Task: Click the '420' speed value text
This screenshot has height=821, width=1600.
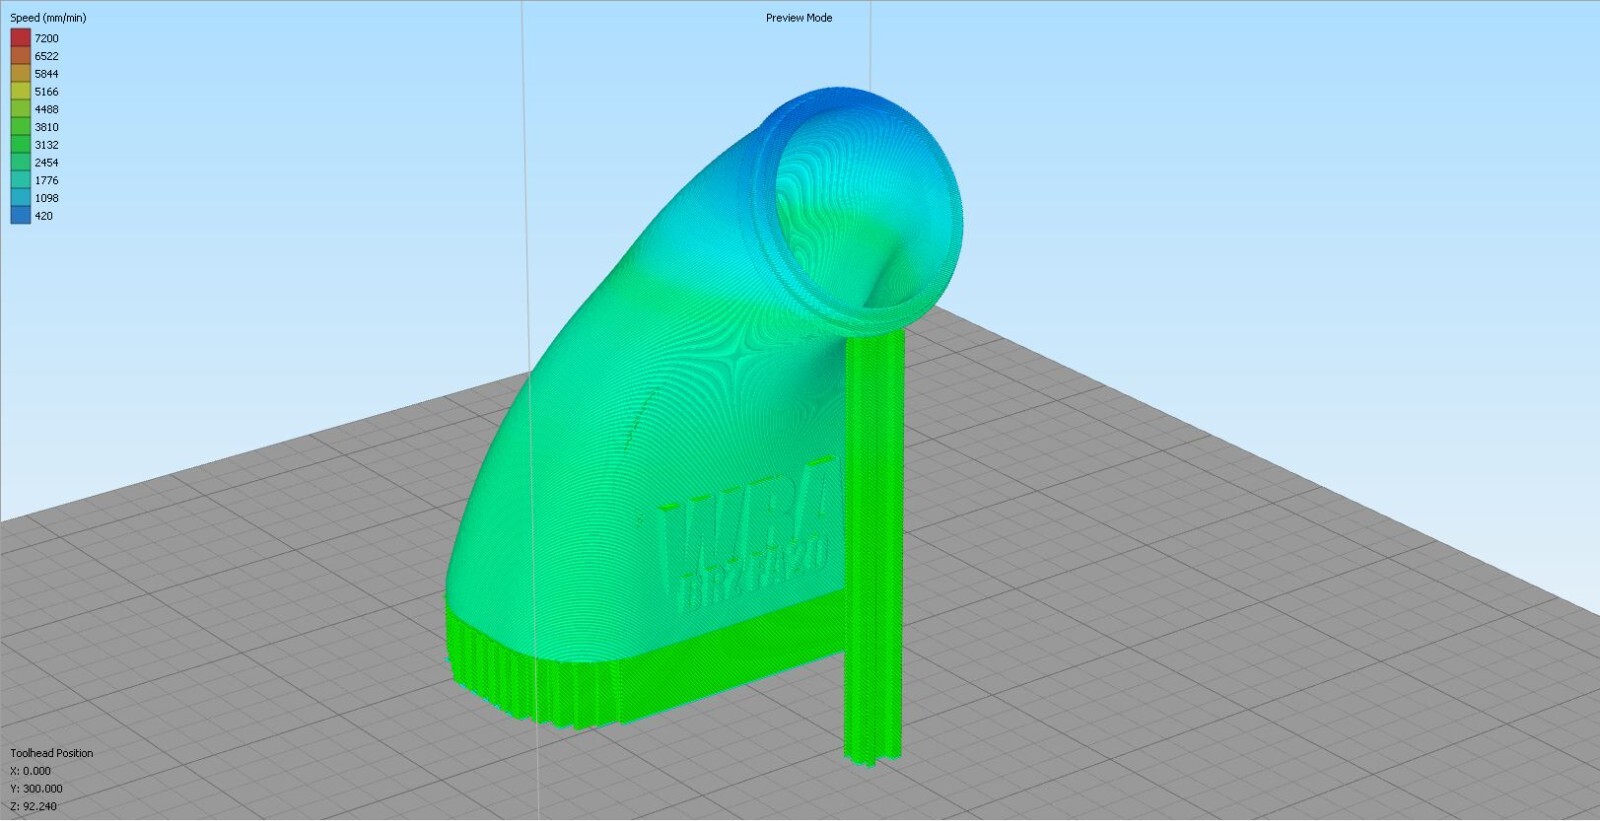Action: point(43,216)
